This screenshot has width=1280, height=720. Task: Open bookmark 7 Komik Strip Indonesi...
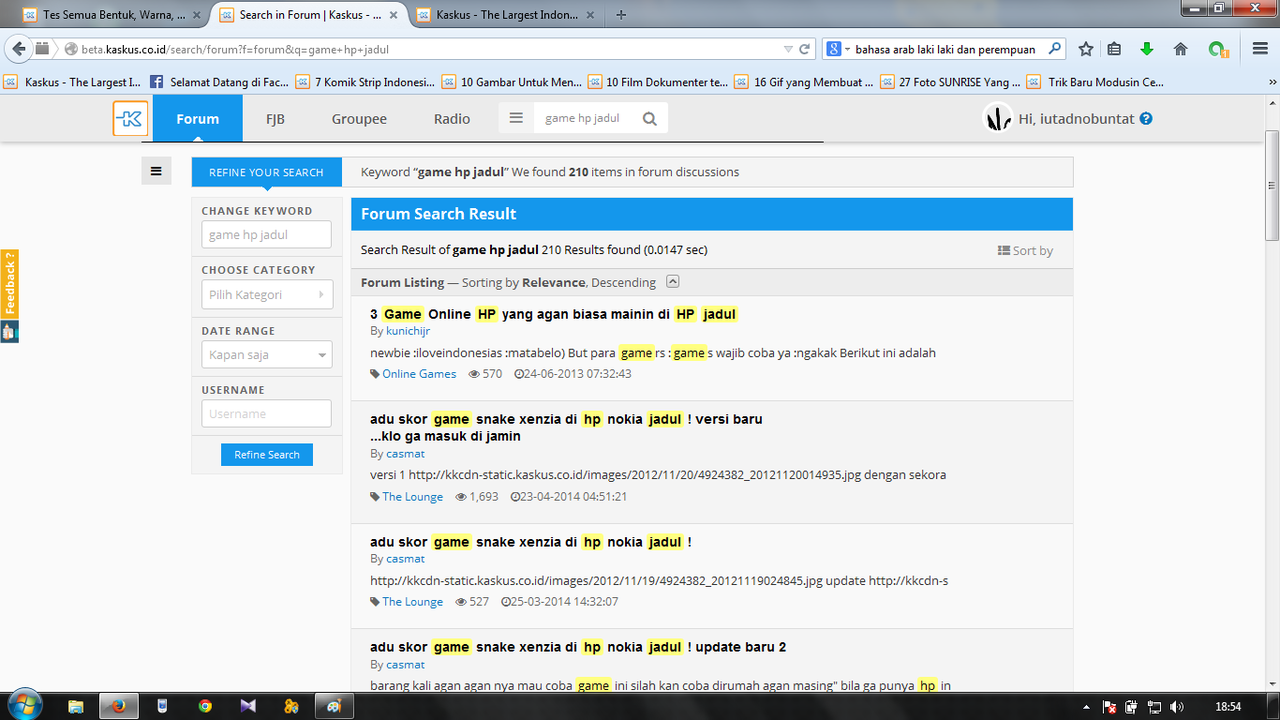365,82
